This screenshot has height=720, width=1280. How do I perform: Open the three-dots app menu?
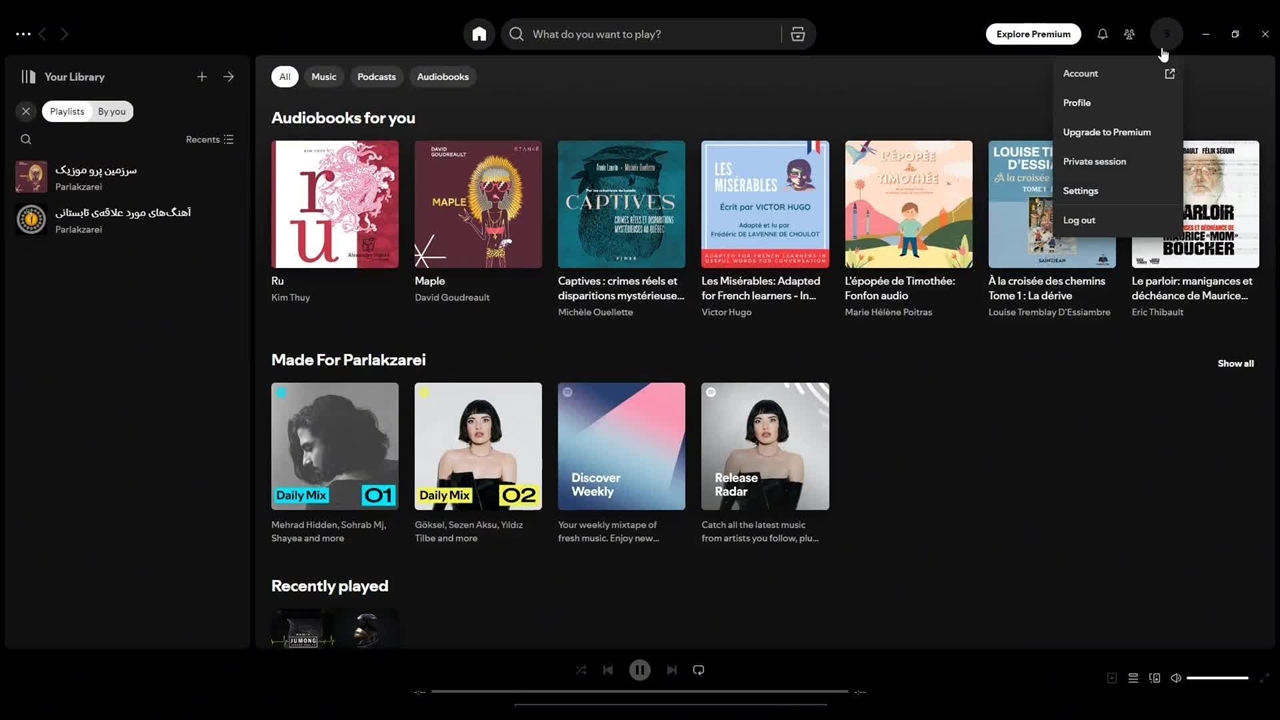point(23,34)
